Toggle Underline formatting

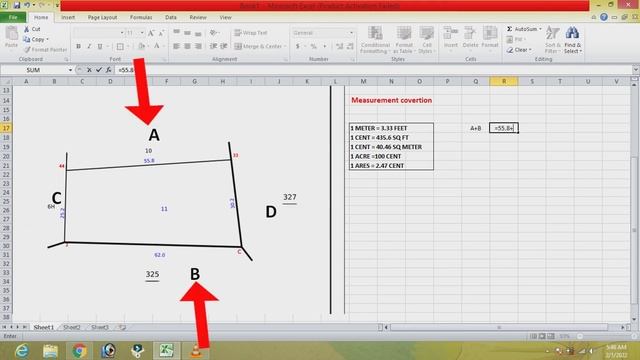click(x=100, y=47)
